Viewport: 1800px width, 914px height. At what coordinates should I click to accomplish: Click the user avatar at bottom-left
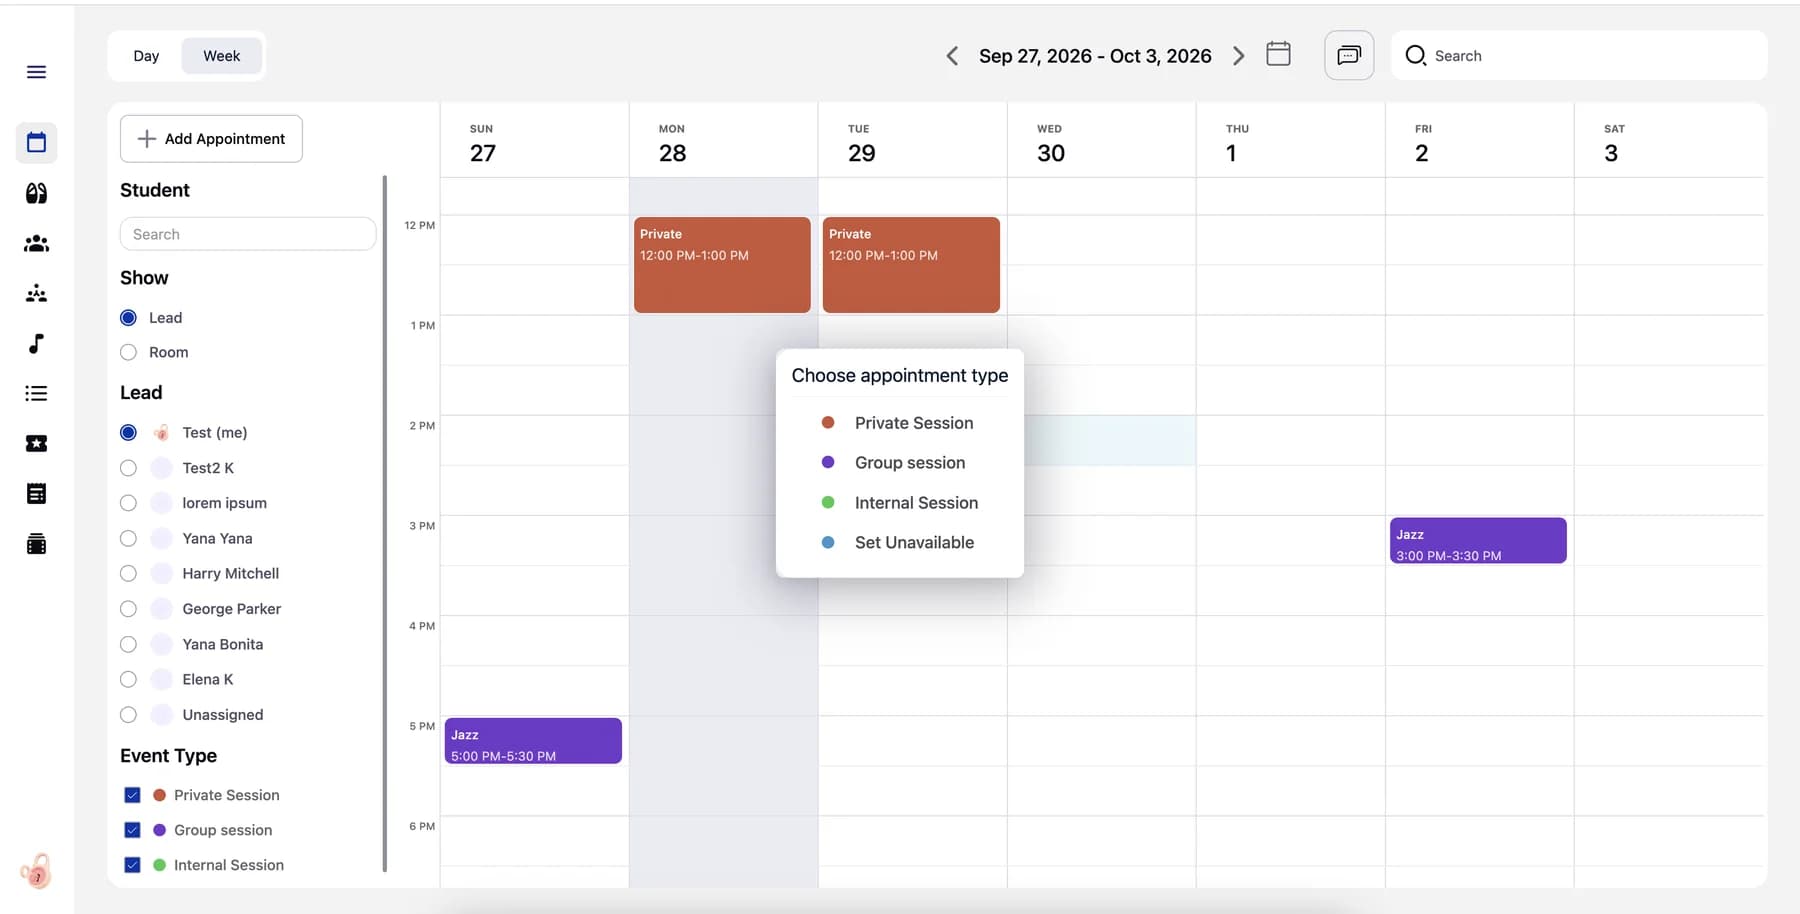pyautogui.click(x=36, y=872)
